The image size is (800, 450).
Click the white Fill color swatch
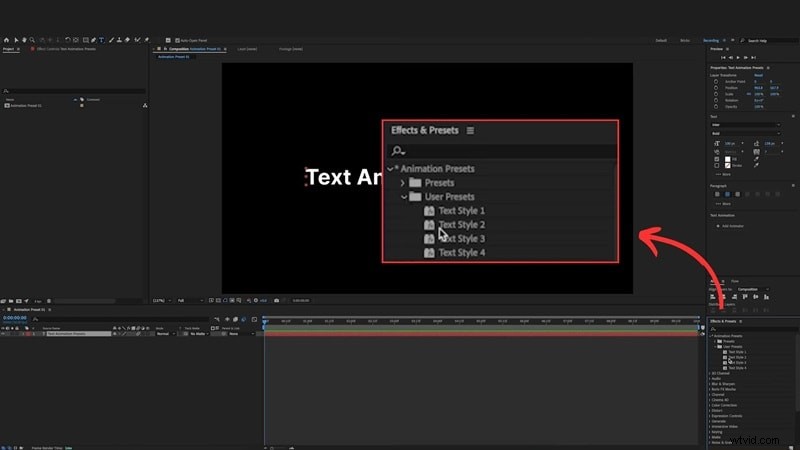click(x=728, y=159)
